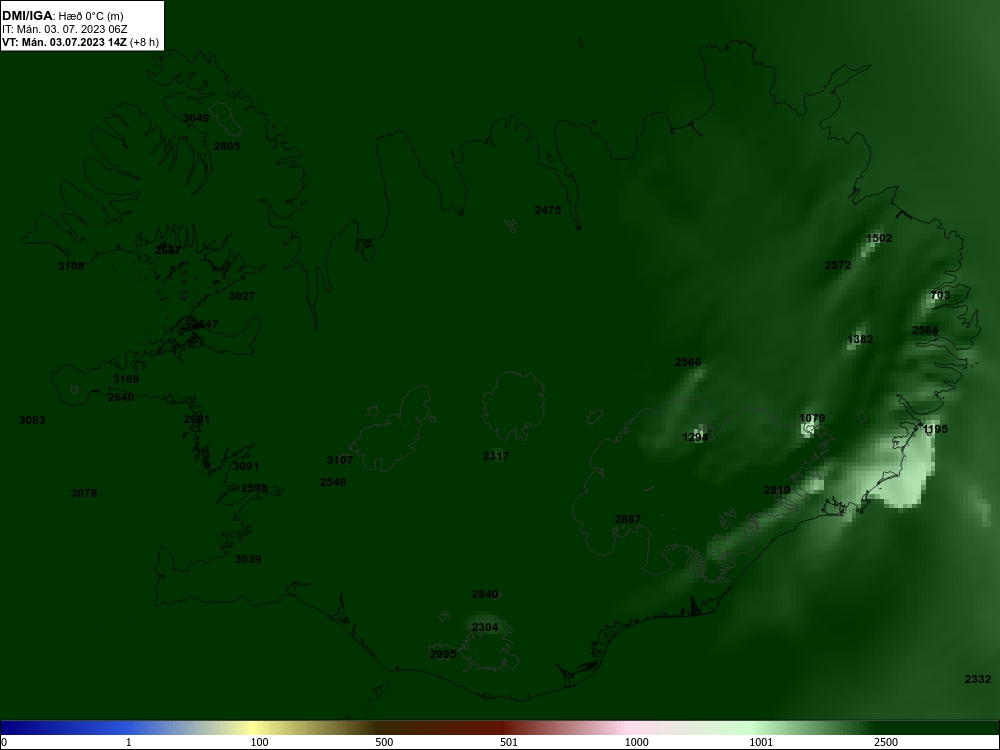Image resolution: width=1000 pixels, height=750 pixels.
Task: Click the initial time line 'IT: Mán. 03. 07. 2023 06Z'
Action: tap(65, 29)
